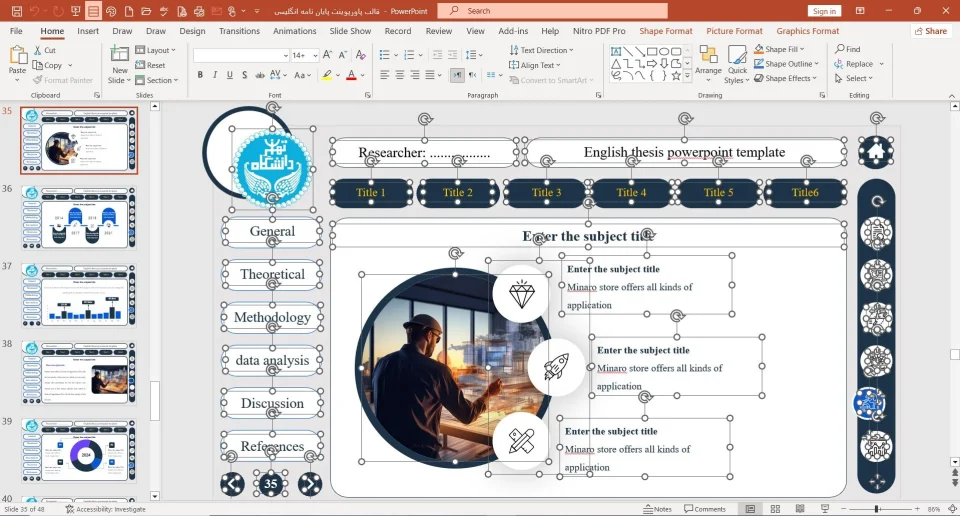Apply the red font color swatch

[351, 75]
